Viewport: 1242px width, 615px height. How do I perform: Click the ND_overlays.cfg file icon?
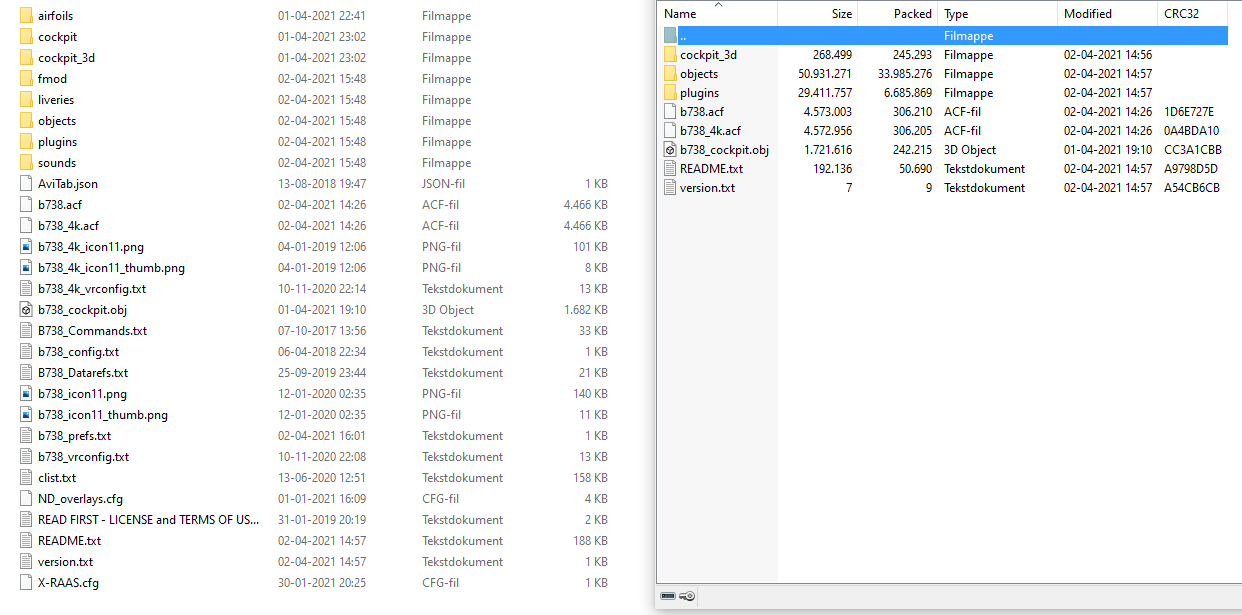pyautogui.click(x=27, y=499)
